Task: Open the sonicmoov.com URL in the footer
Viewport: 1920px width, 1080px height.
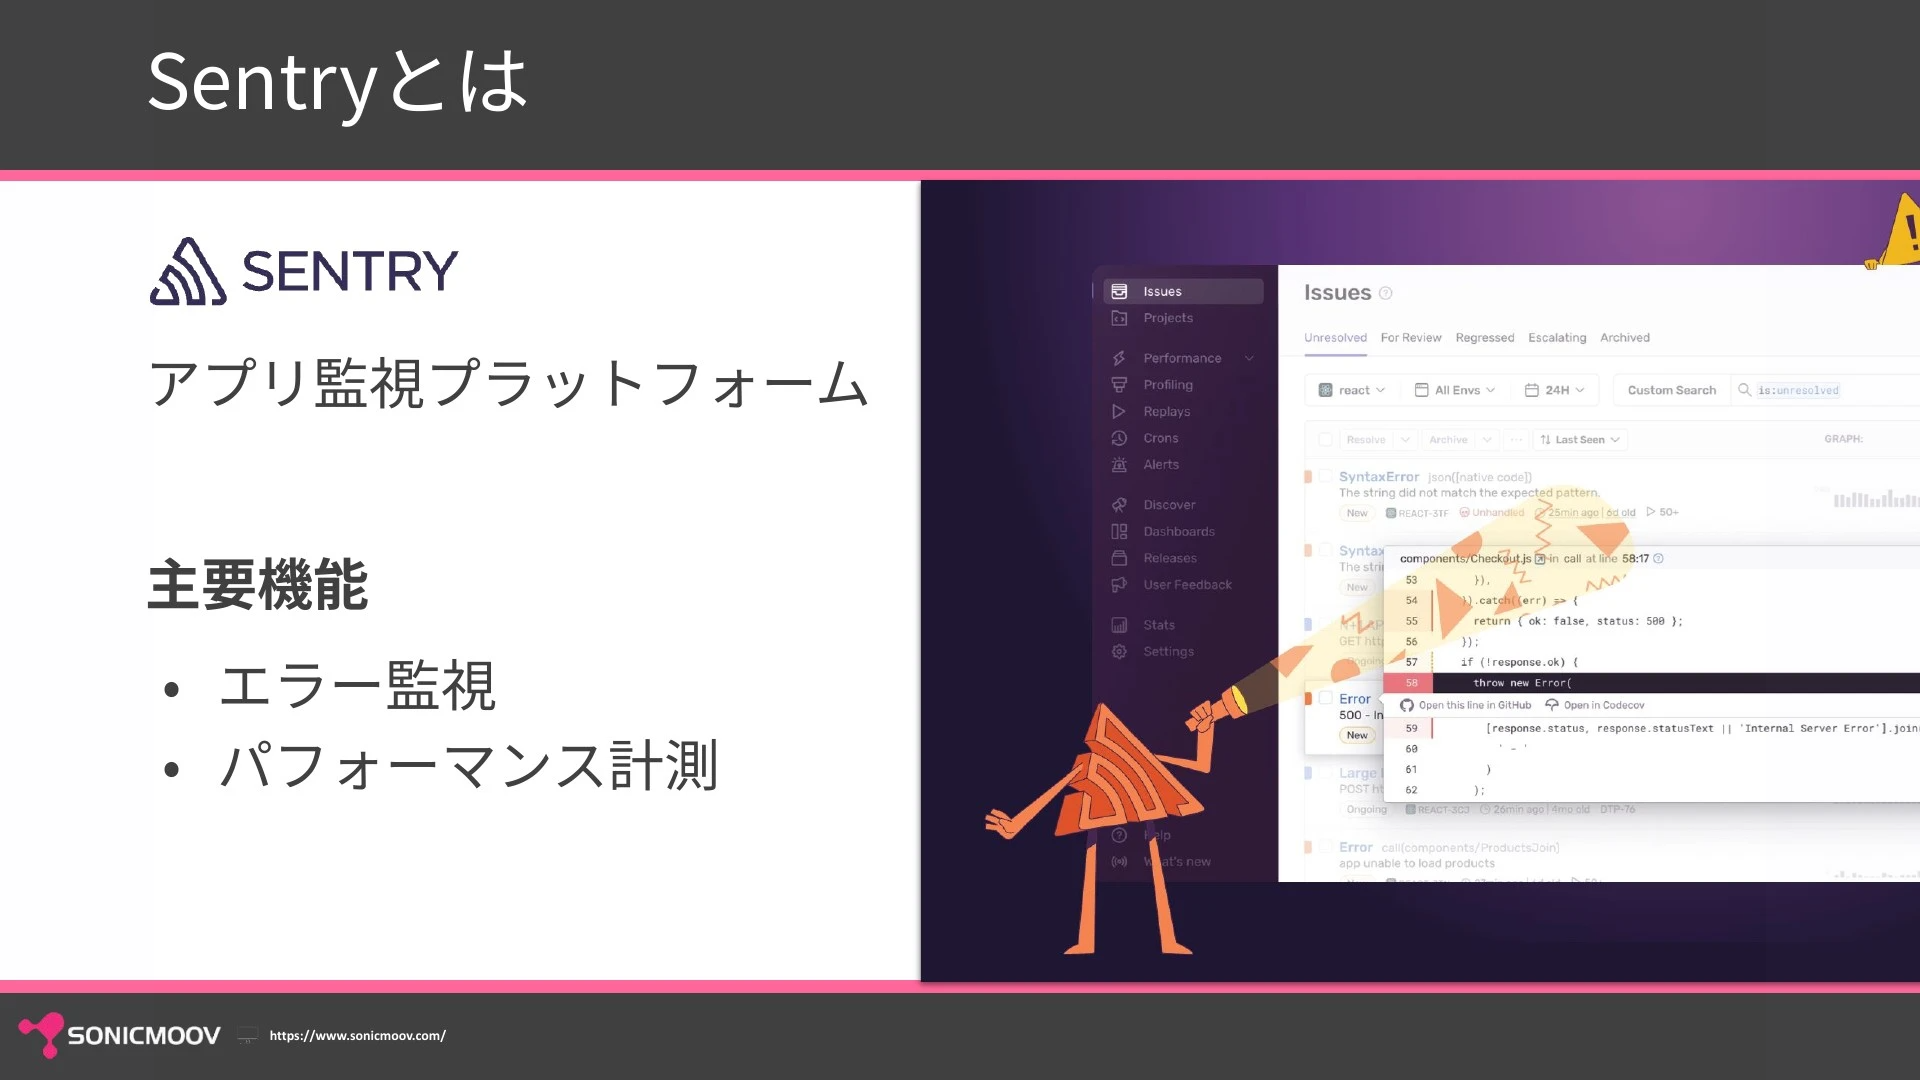Action: point(358,1036)
